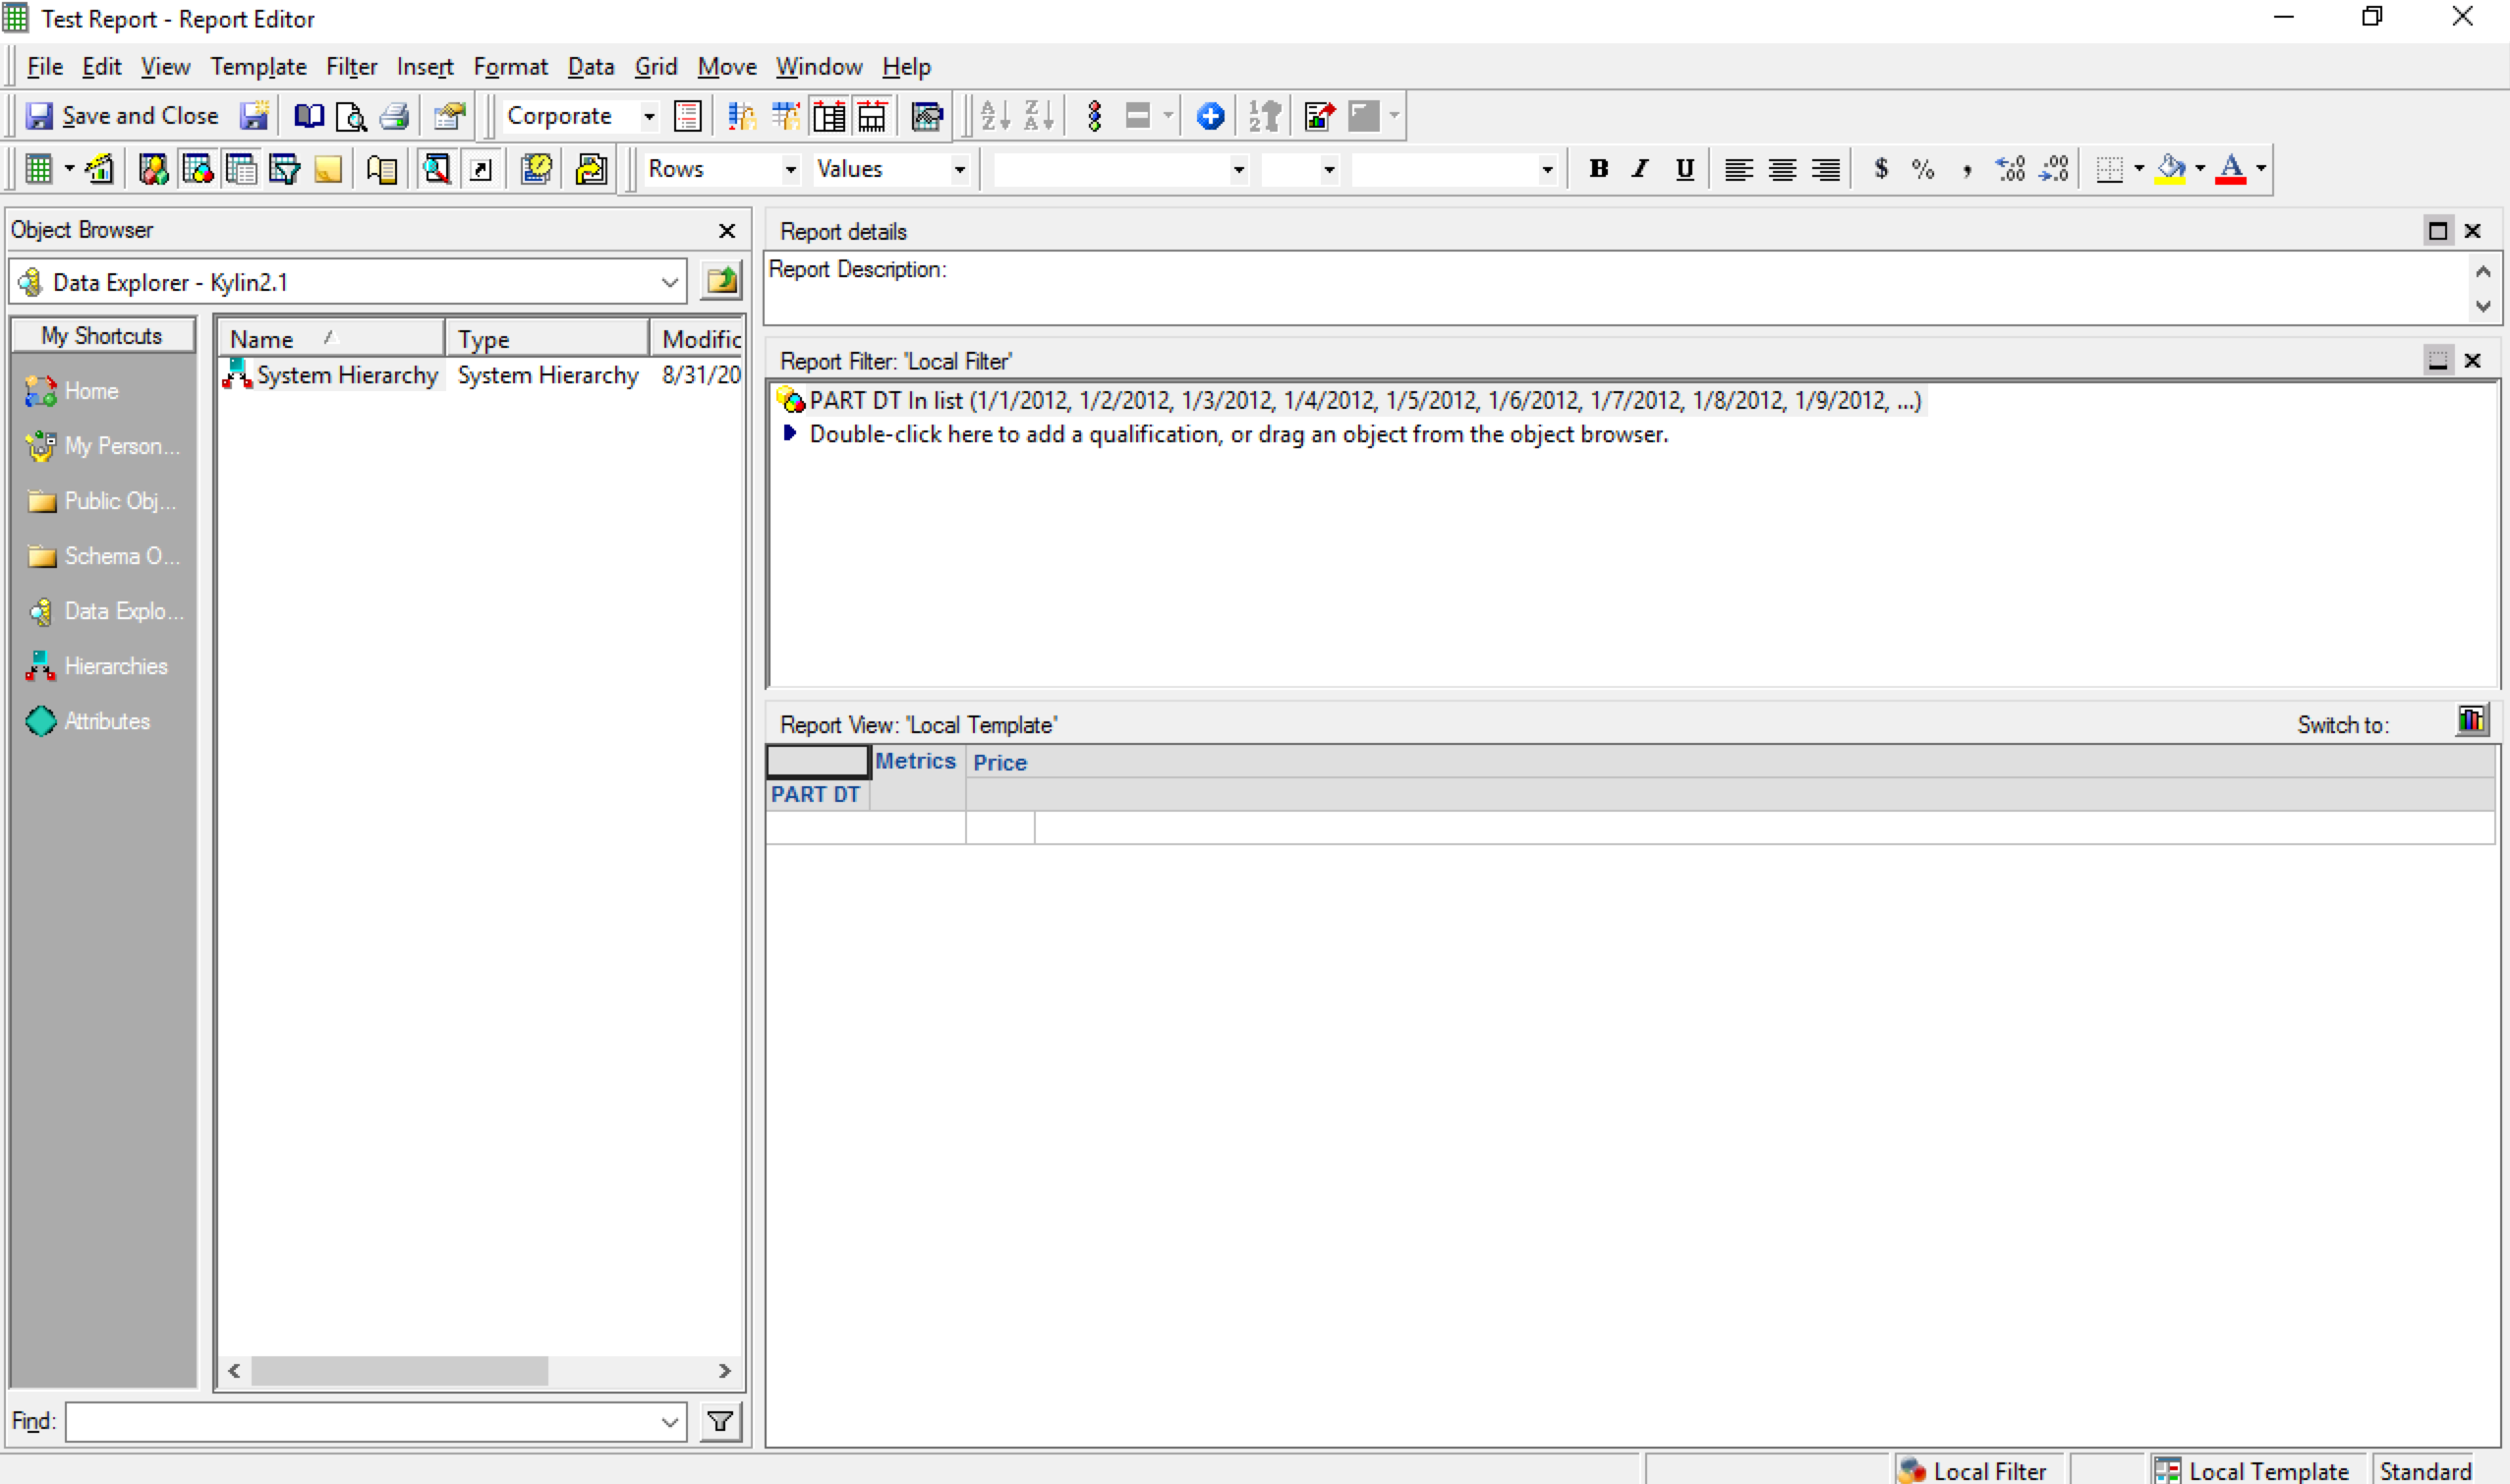Open the Corporate autostyle dropdown

649,116
